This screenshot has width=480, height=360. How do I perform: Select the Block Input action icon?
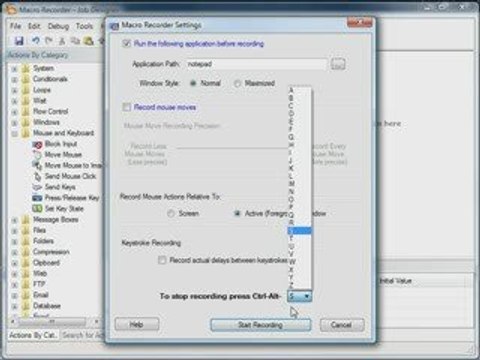[x=38, y=144]
